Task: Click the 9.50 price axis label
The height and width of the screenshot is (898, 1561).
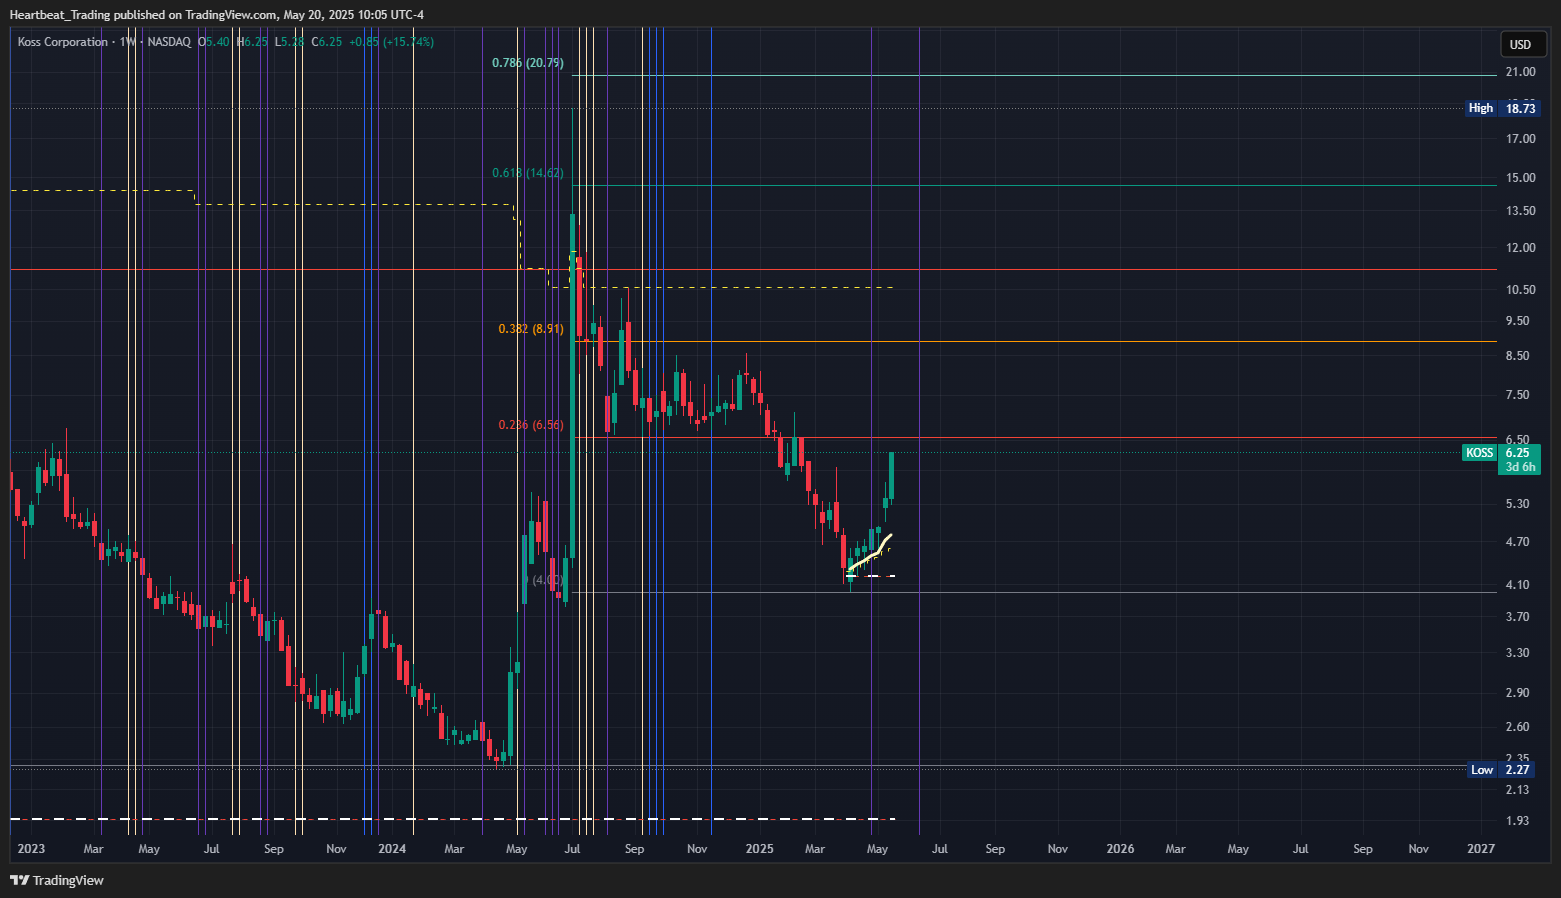Action: (1517, 321)
